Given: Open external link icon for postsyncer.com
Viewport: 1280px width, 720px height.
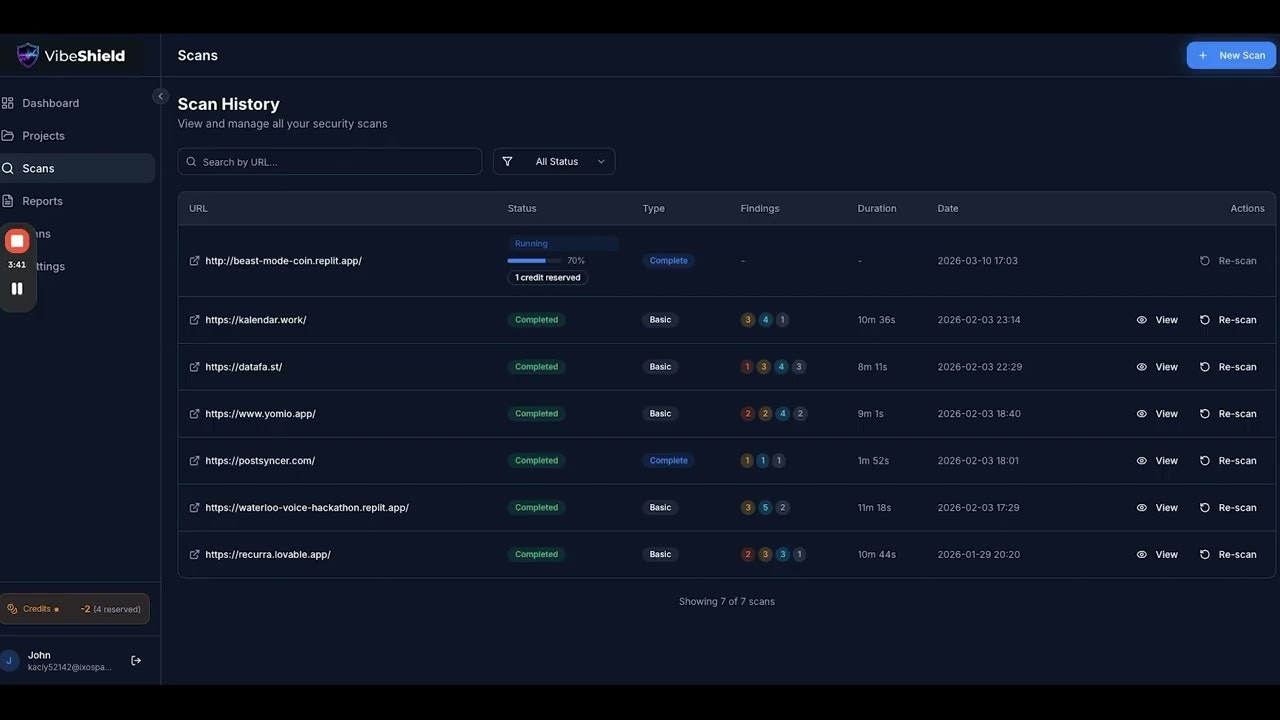Looking at the screenshot, I should 194,461.
